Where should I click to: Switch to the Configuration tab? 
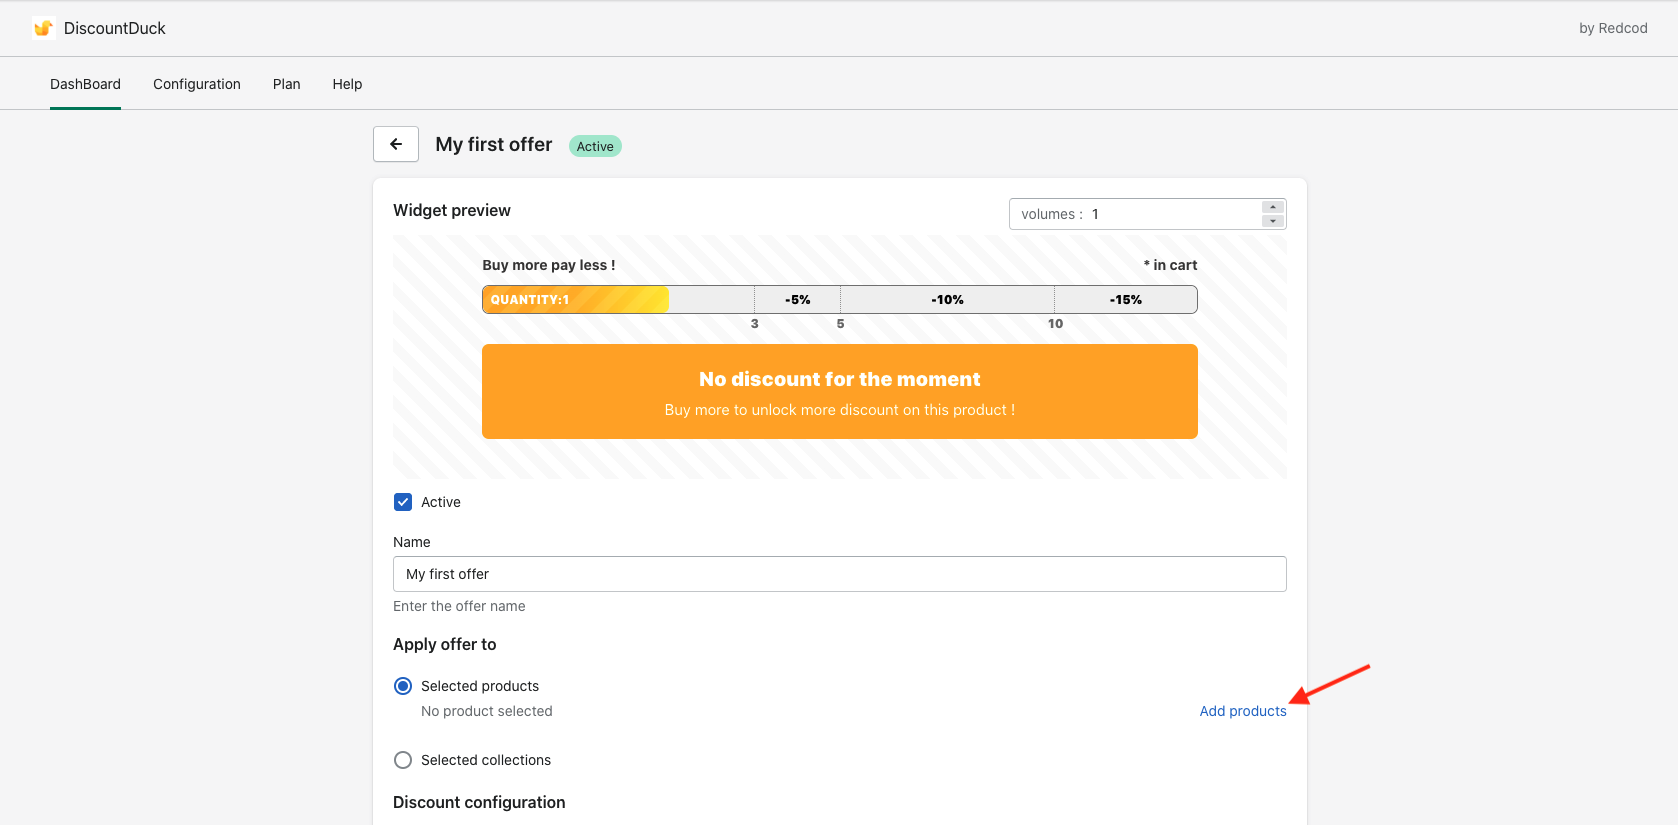click(197, 84)
